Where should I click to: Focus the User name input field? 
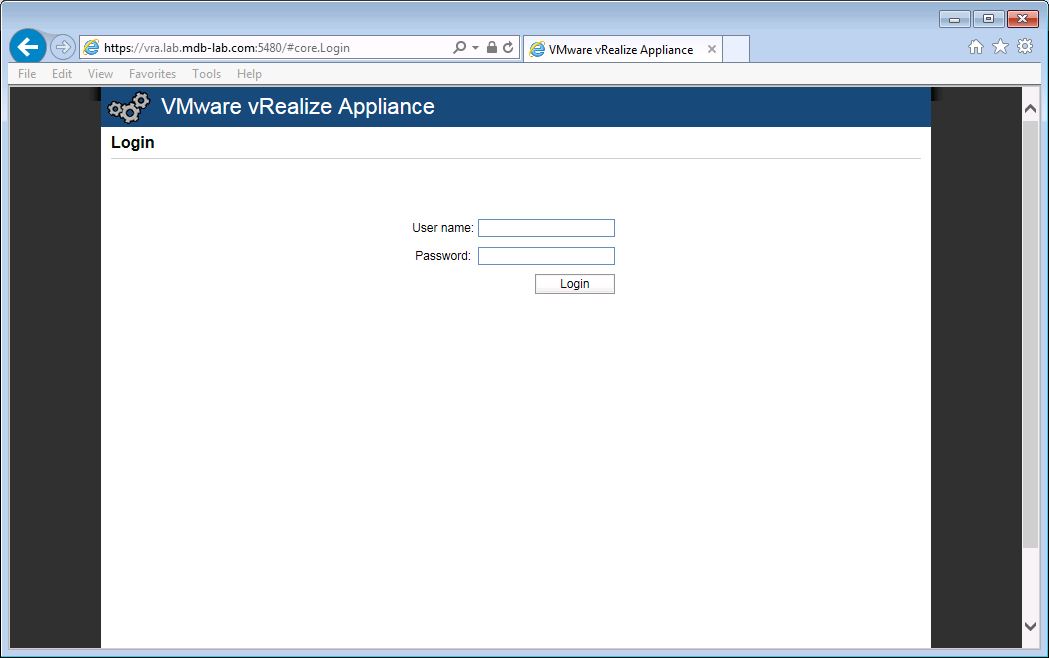(546, 228)
